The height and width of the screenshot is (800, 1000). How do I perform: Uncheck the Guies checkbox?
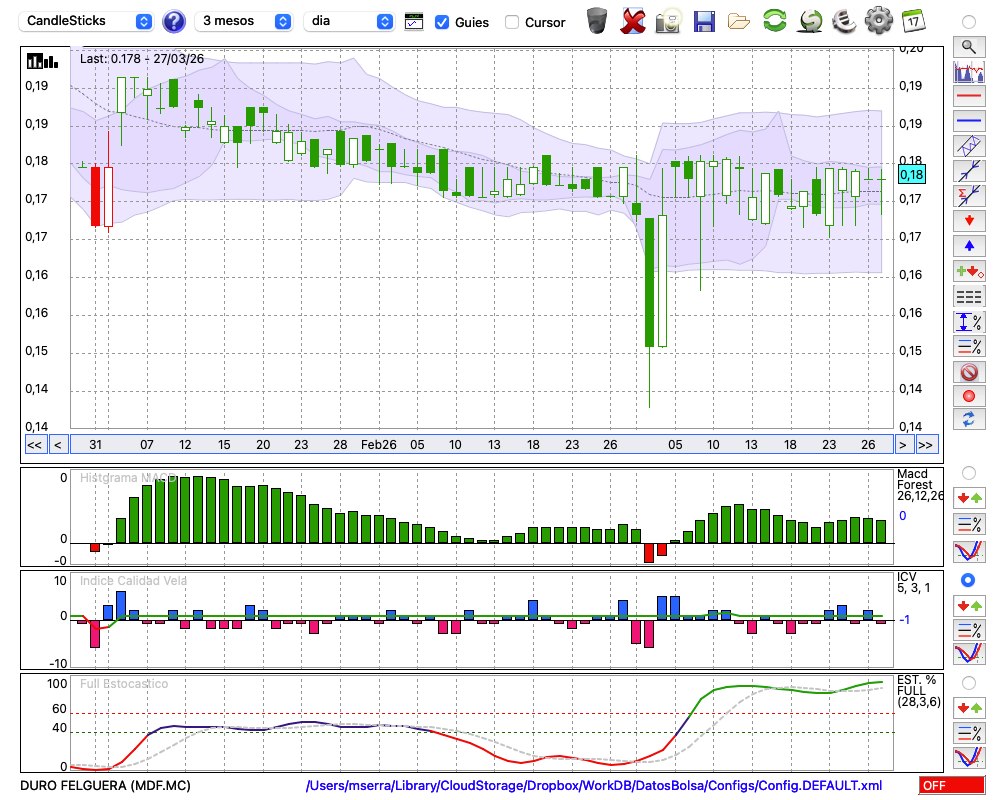tap(442, 22)
